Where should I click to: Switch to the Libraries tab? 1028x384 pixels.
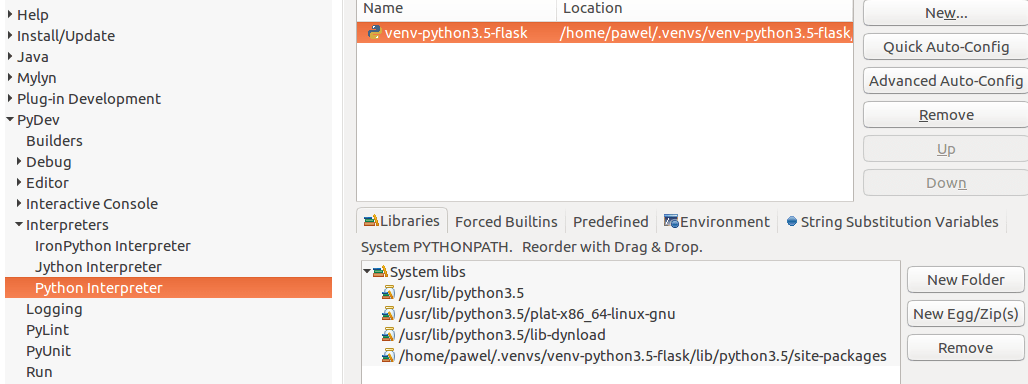[x=402, y=221]
